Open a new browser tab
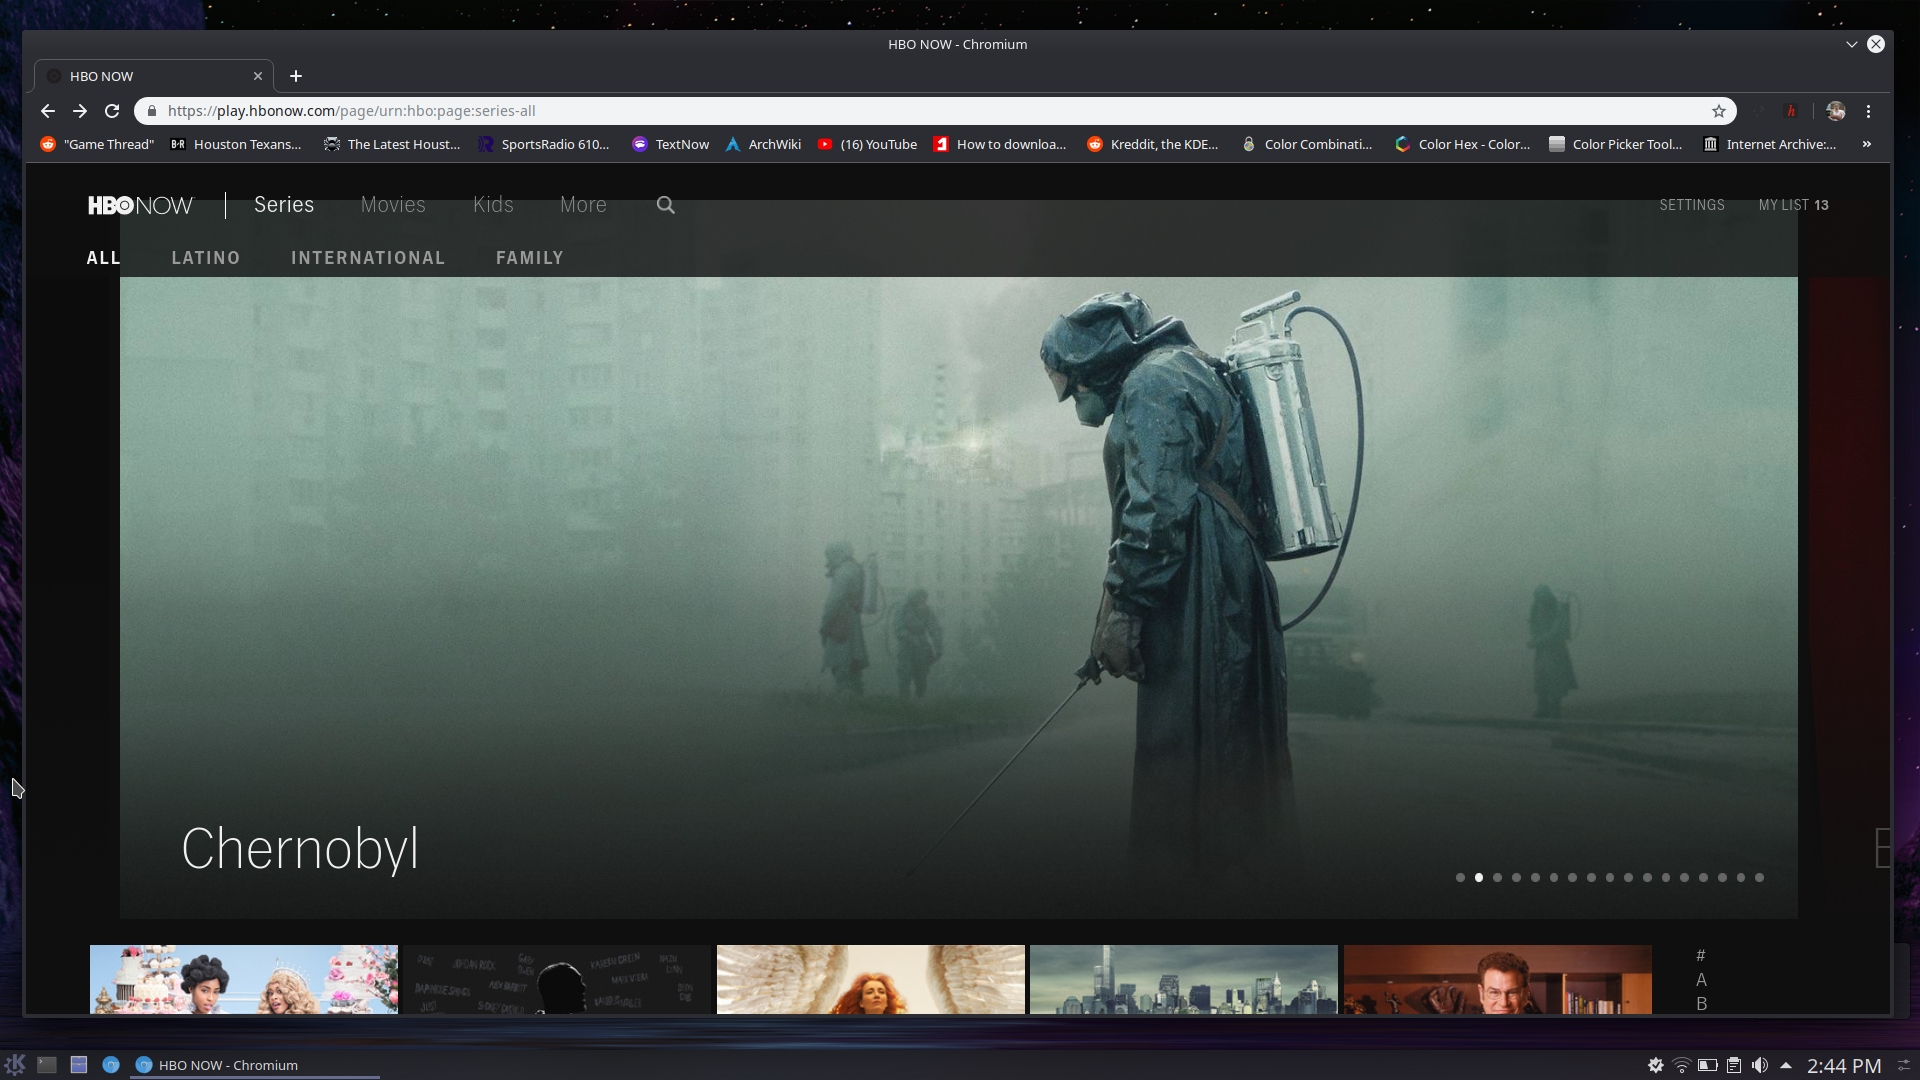Viewport: 1920px width, 1080px height. (x=296, y=76)
